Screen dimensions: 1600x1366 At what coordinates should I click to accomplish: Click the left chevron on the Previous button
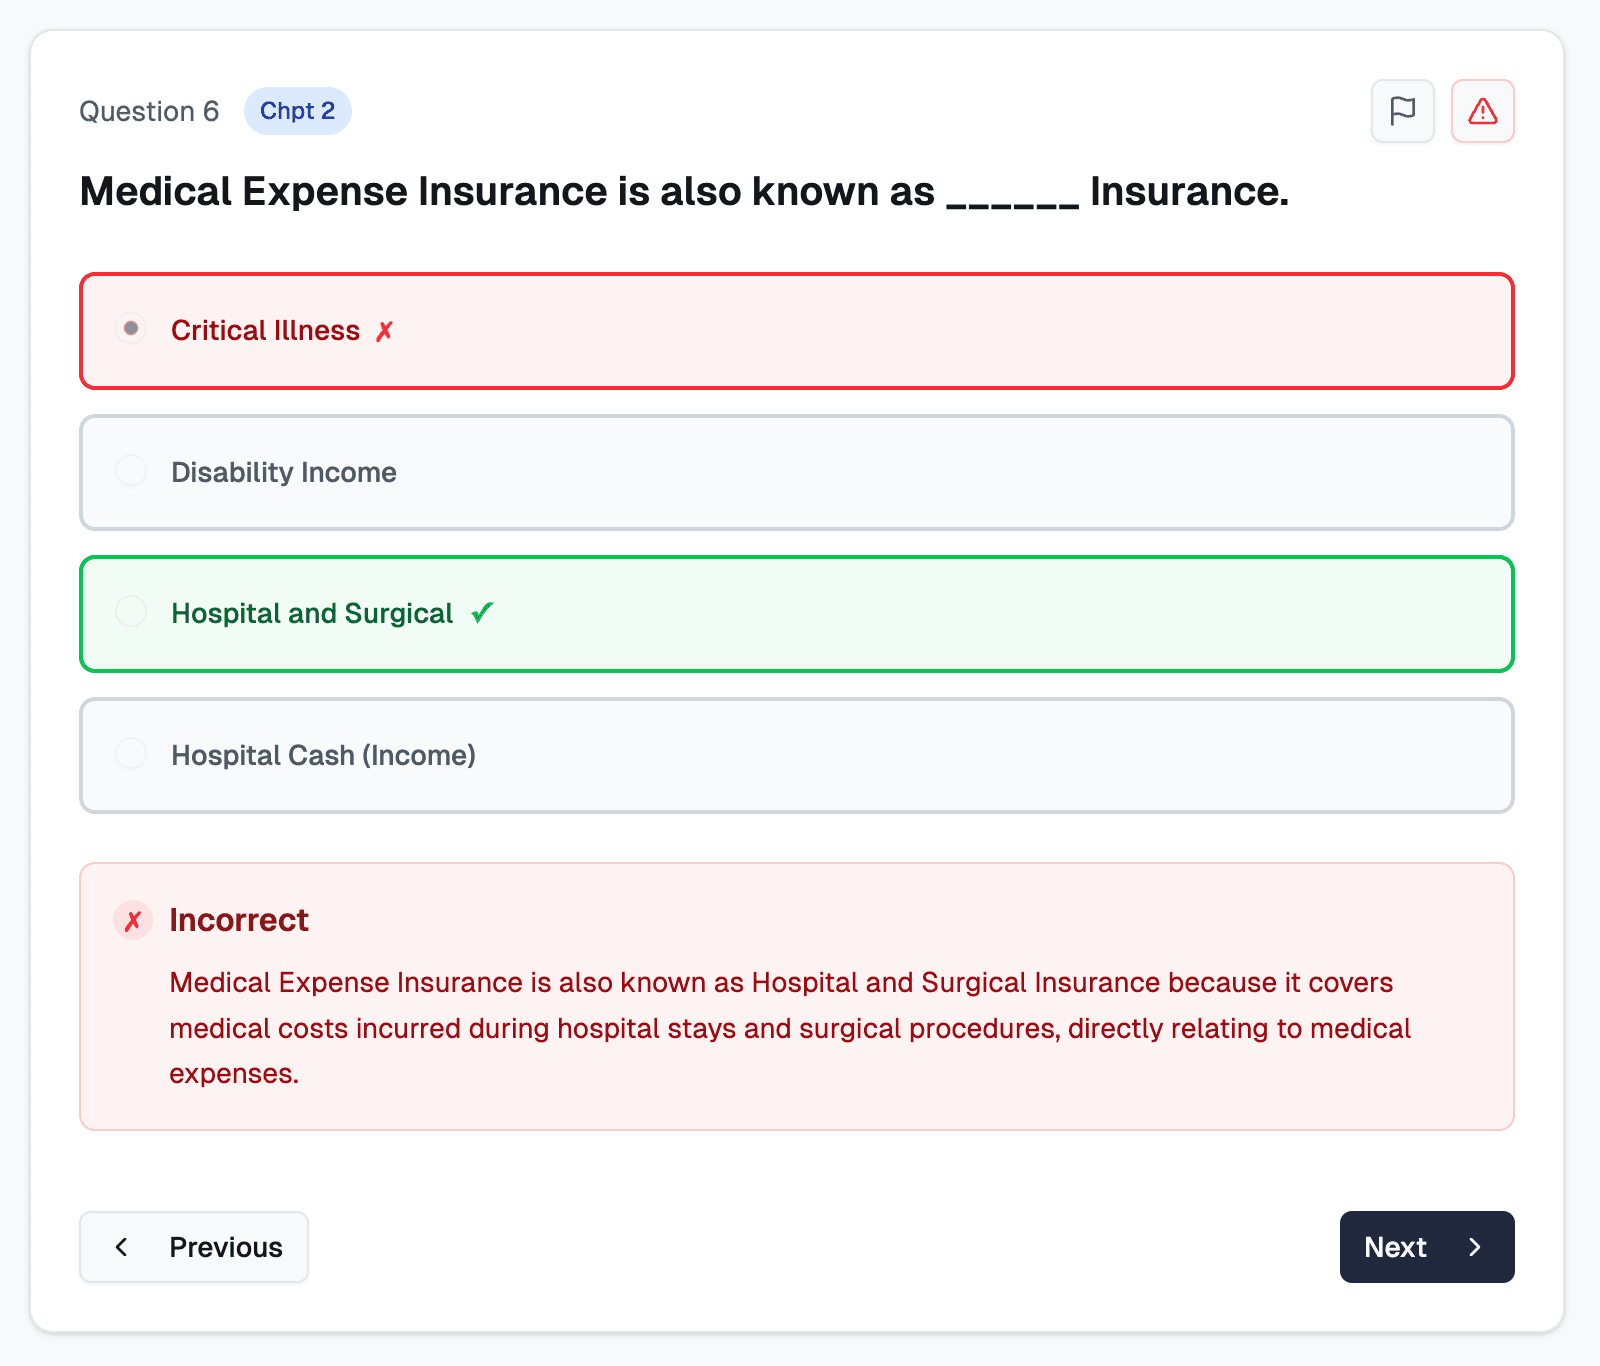[x=121, y=1247]
